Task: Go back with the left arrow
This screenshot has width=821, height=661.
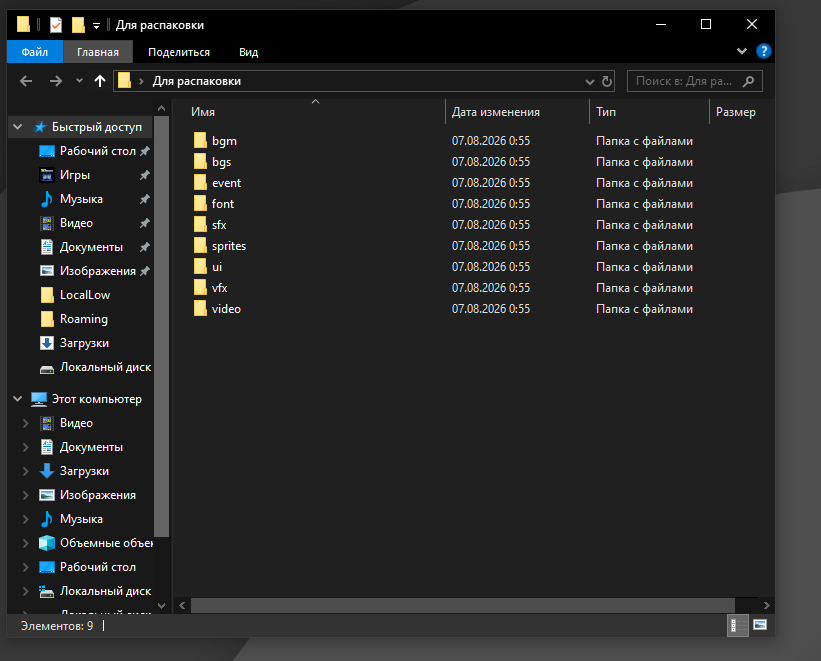Action: 26,81
